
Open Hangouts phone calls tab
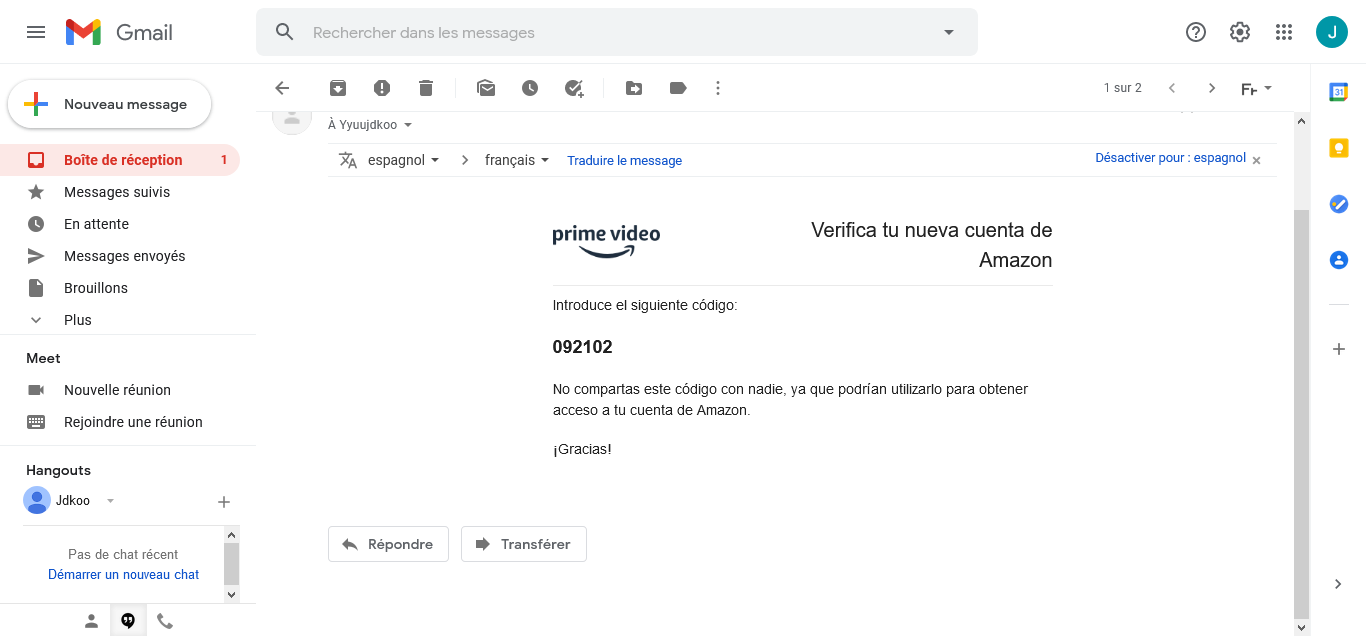pyautogui.click(x=165, y=621)
